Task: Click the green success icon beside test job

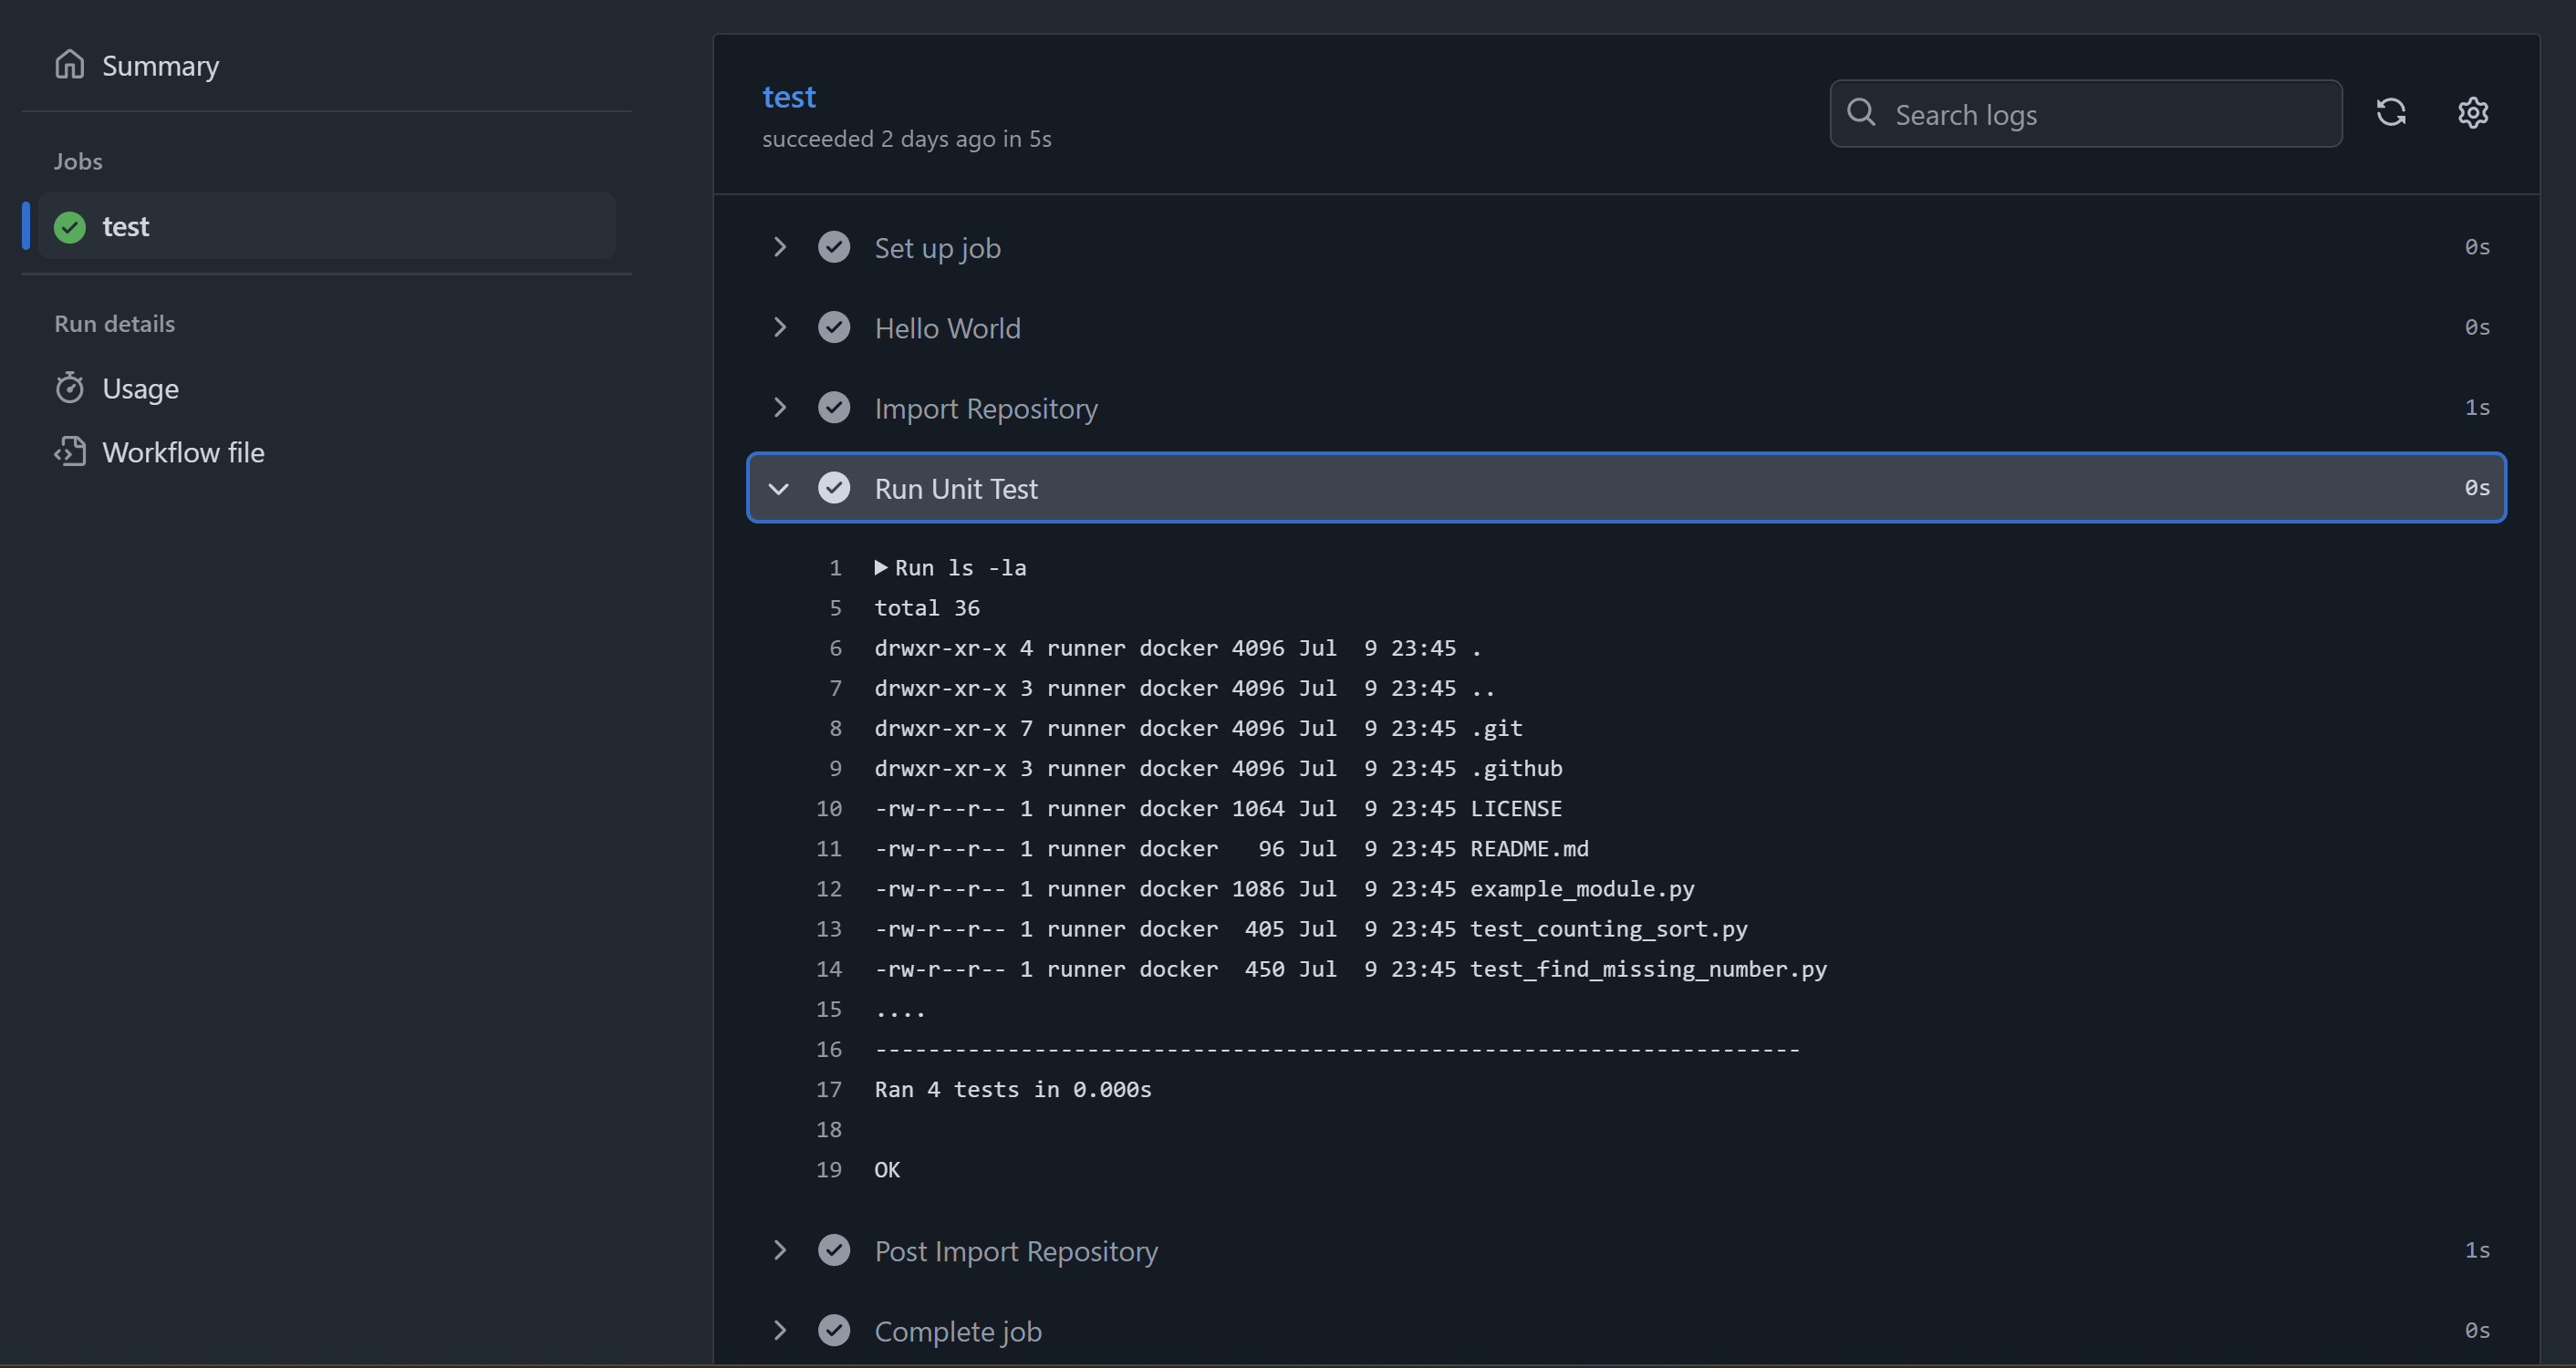Action: (x=70, y=227)
